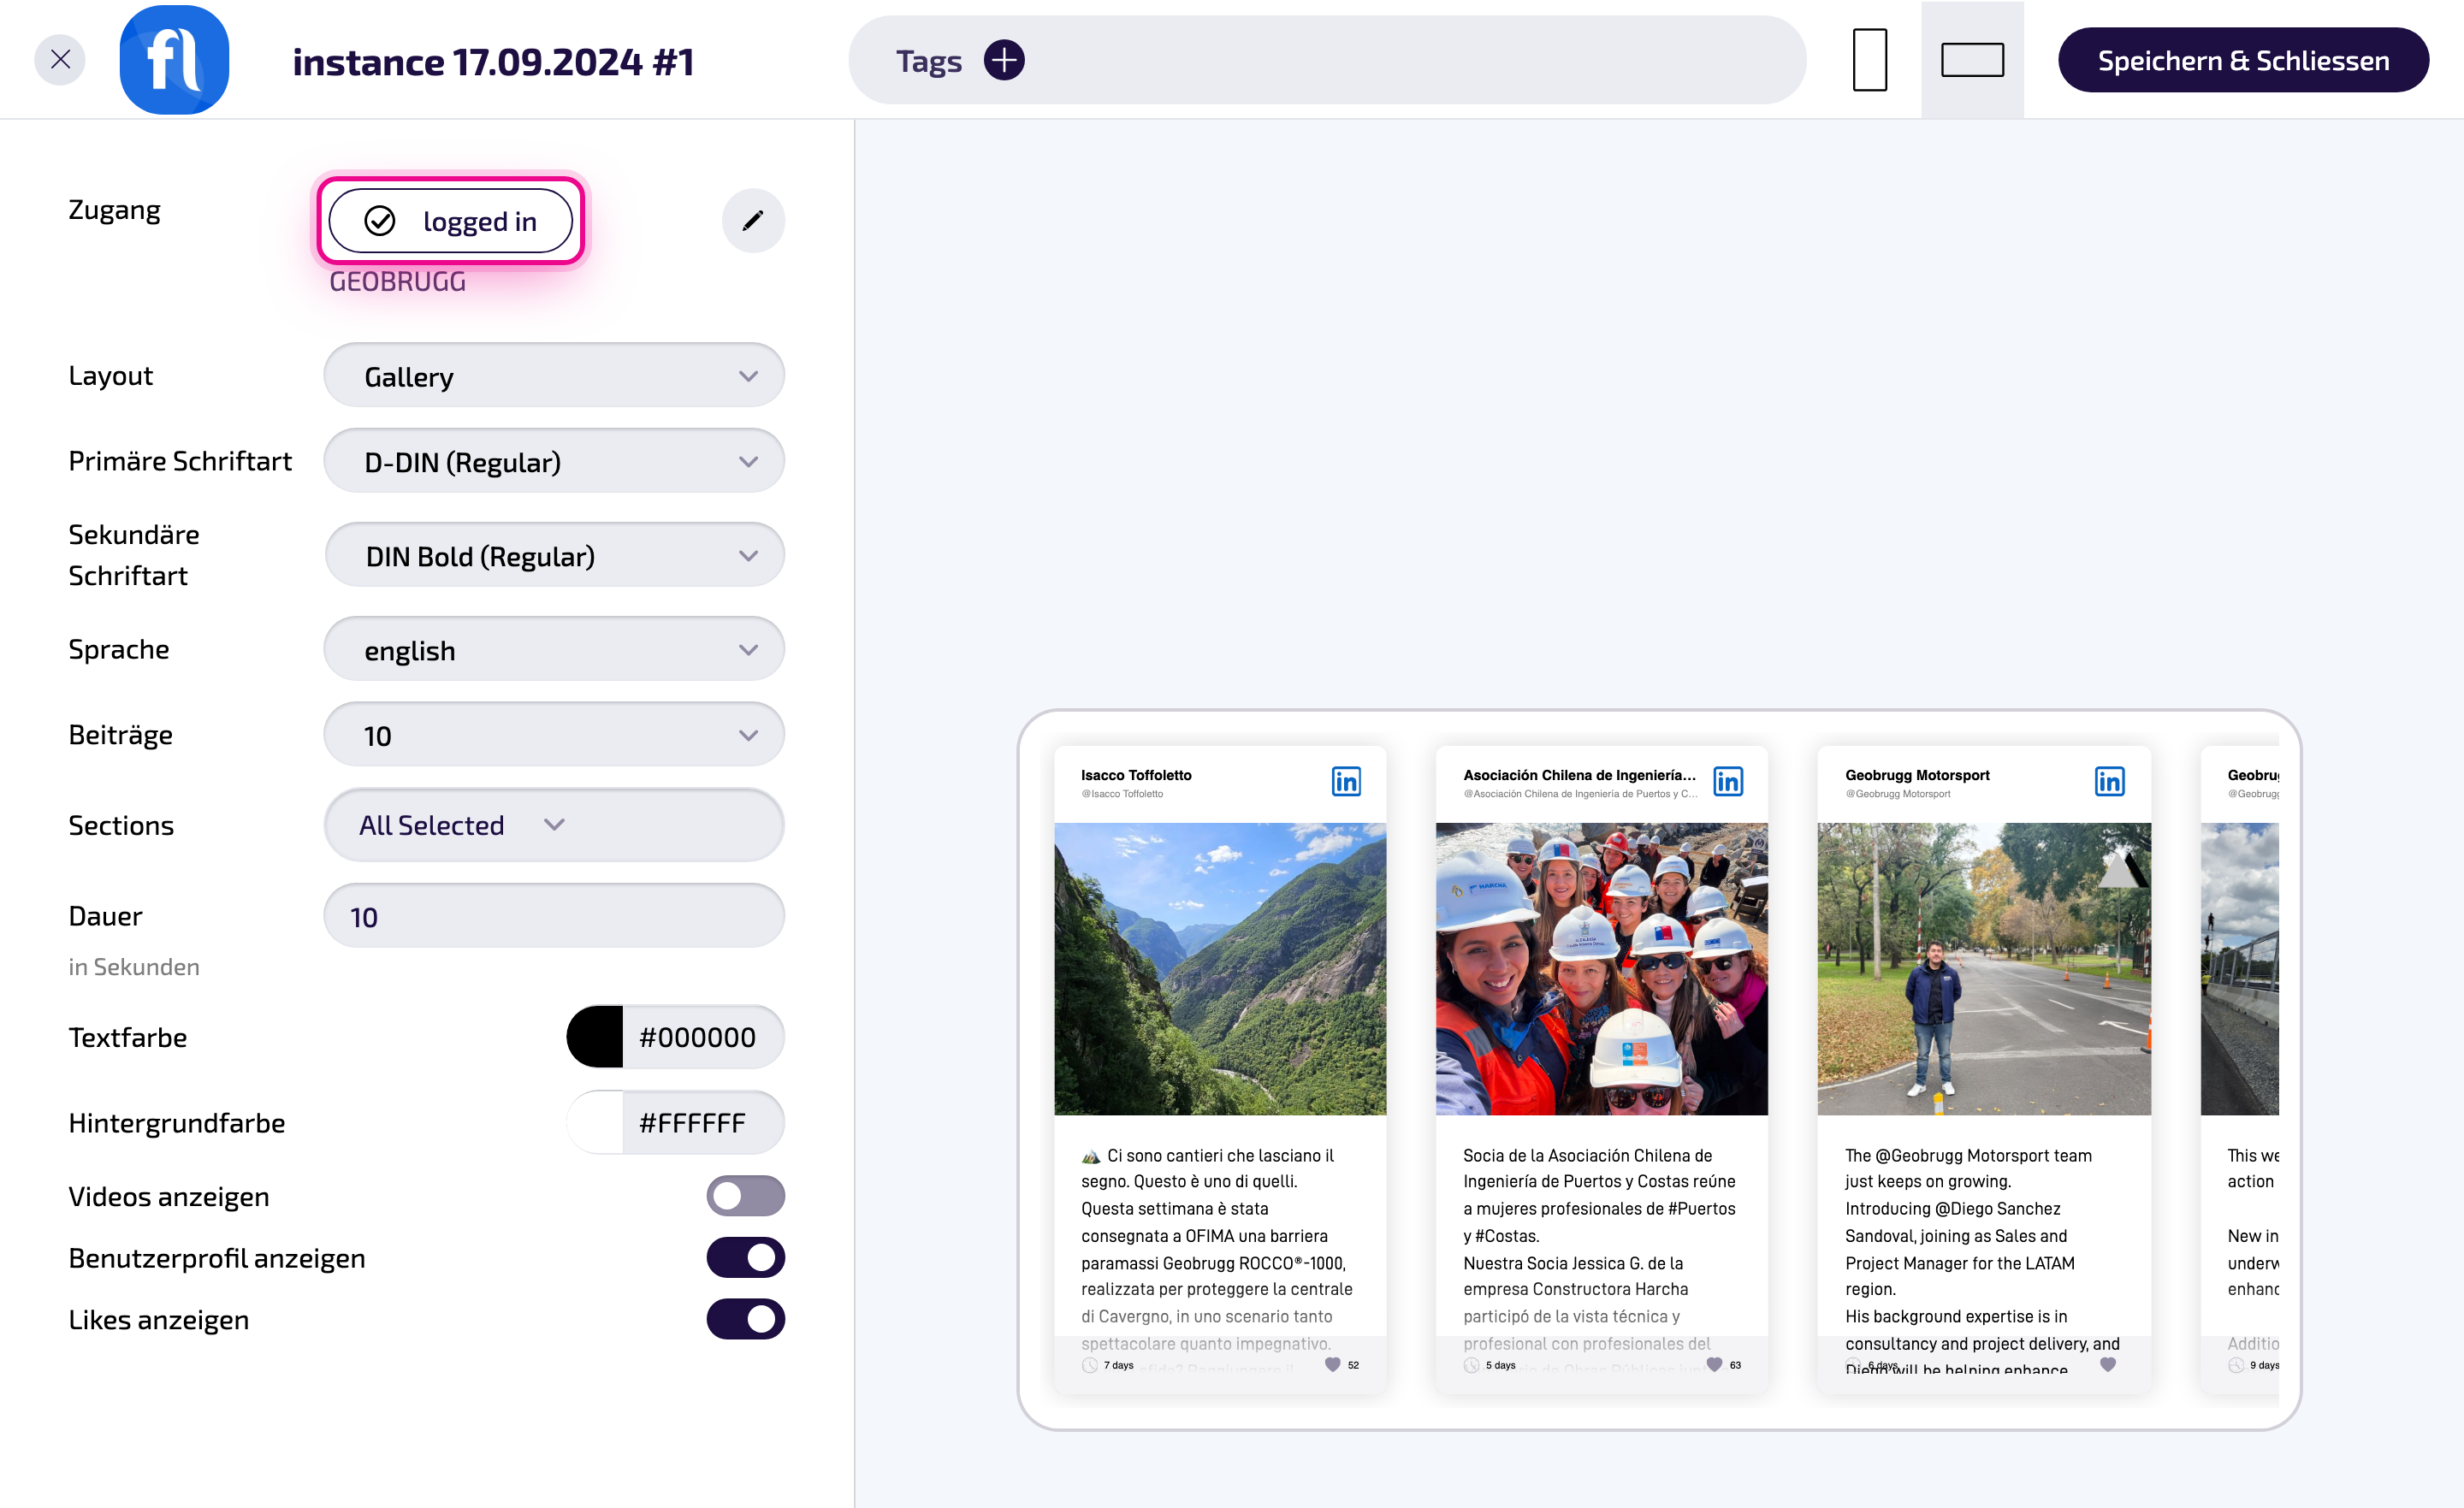The height and width of the screenshot is (1508, 2464).
Task: Click heart icon on Geobrugg Motorsport post
Action: (2108, 1364)
